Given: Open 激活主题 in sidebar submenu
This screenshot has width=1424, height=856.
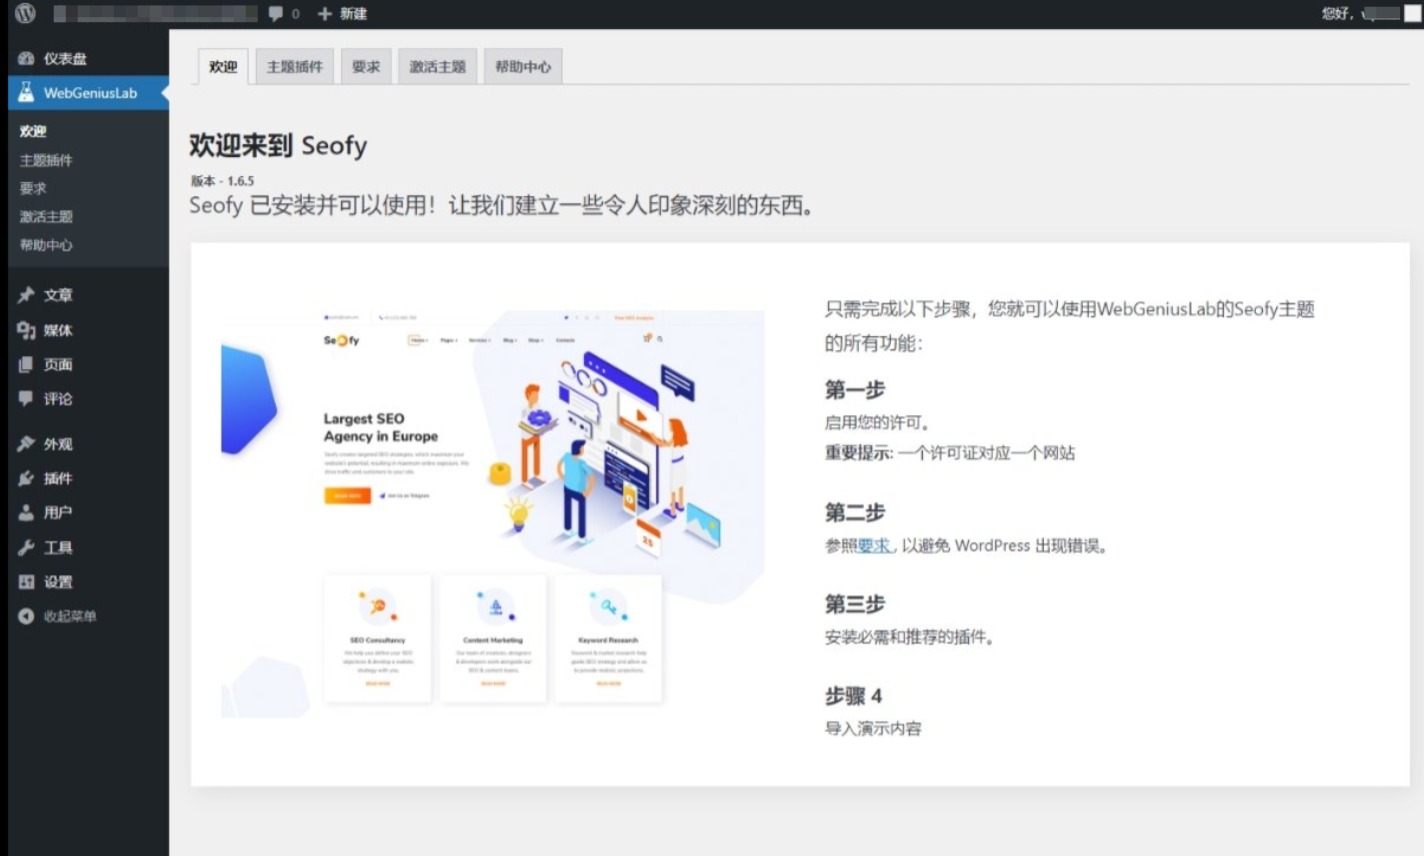Looking at the screenshot, I should coord(46,216).
